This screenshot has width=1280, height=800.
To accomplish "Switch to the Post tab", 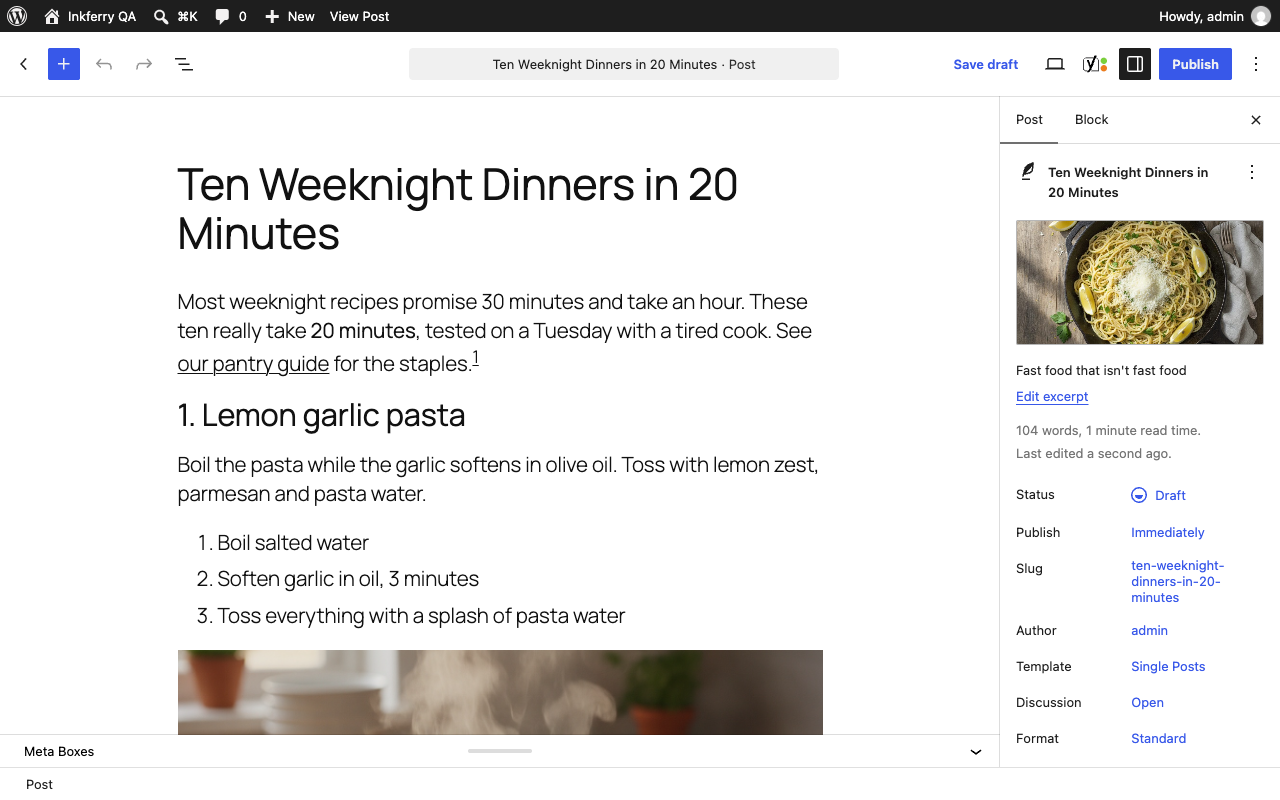I will [1029, 120].
